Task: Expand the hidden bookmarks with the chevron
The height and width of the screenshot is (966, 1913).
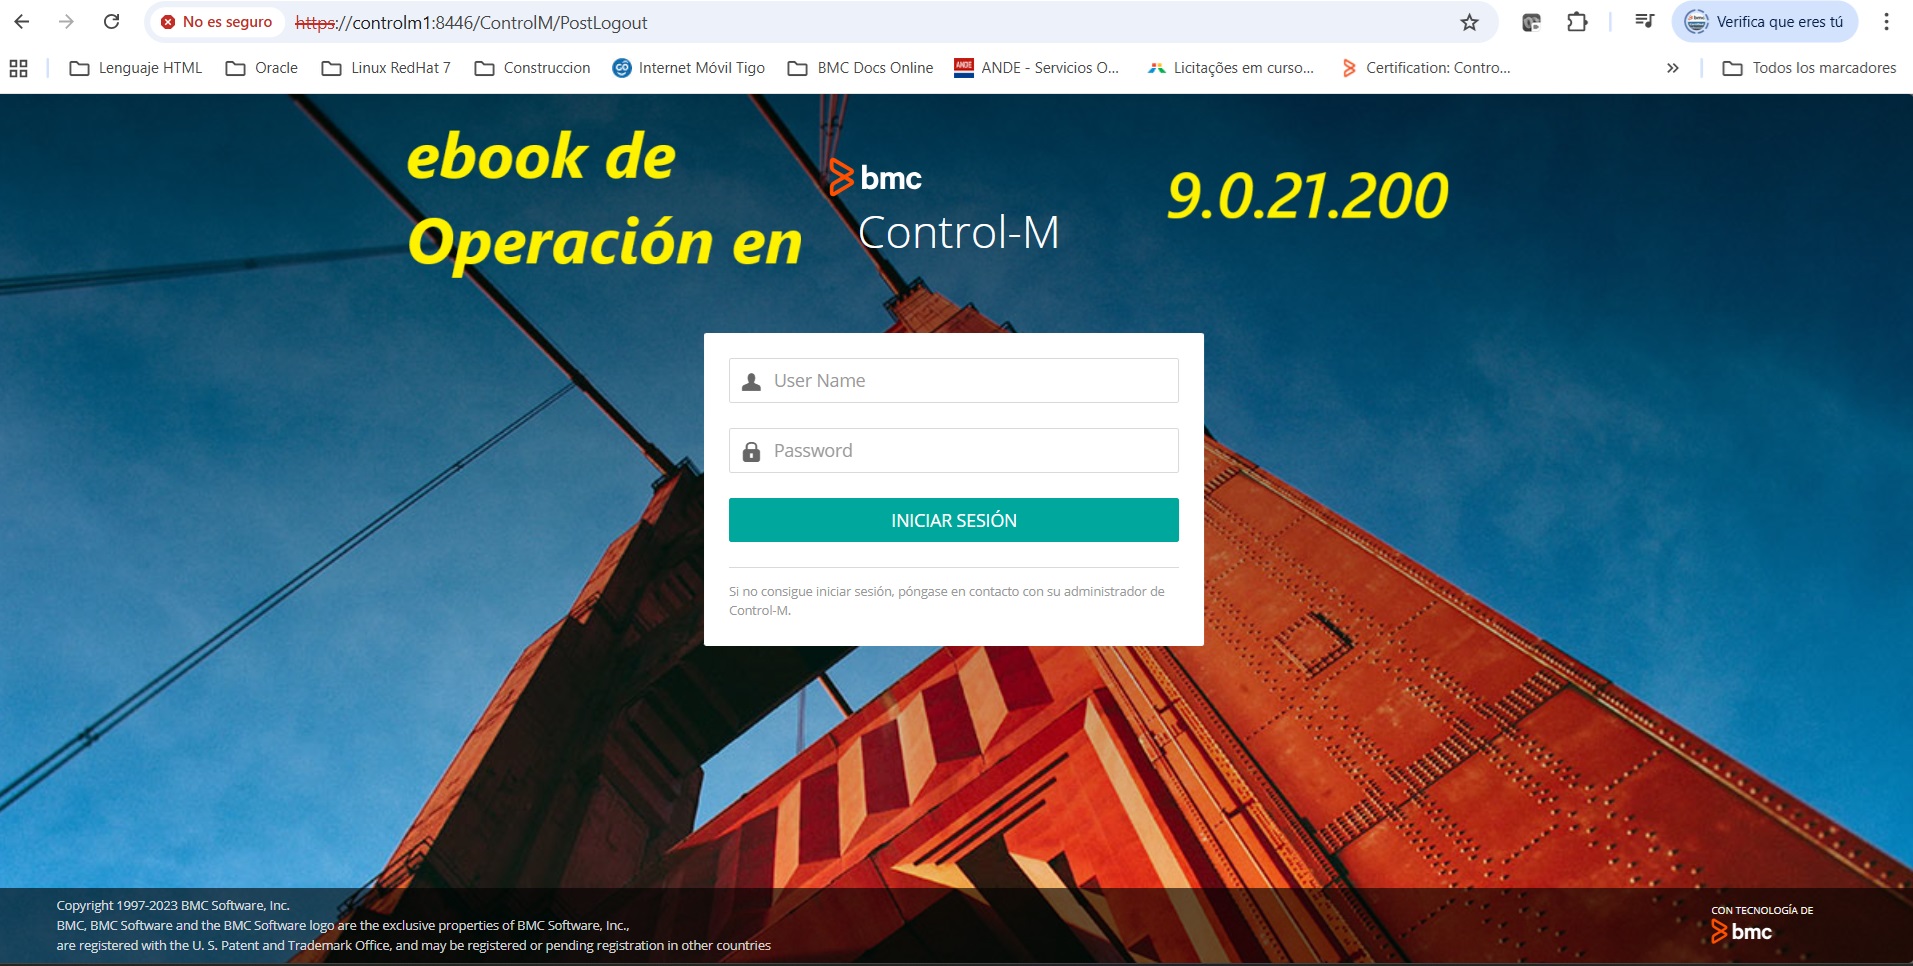Action: click(x=1671, y=67)
